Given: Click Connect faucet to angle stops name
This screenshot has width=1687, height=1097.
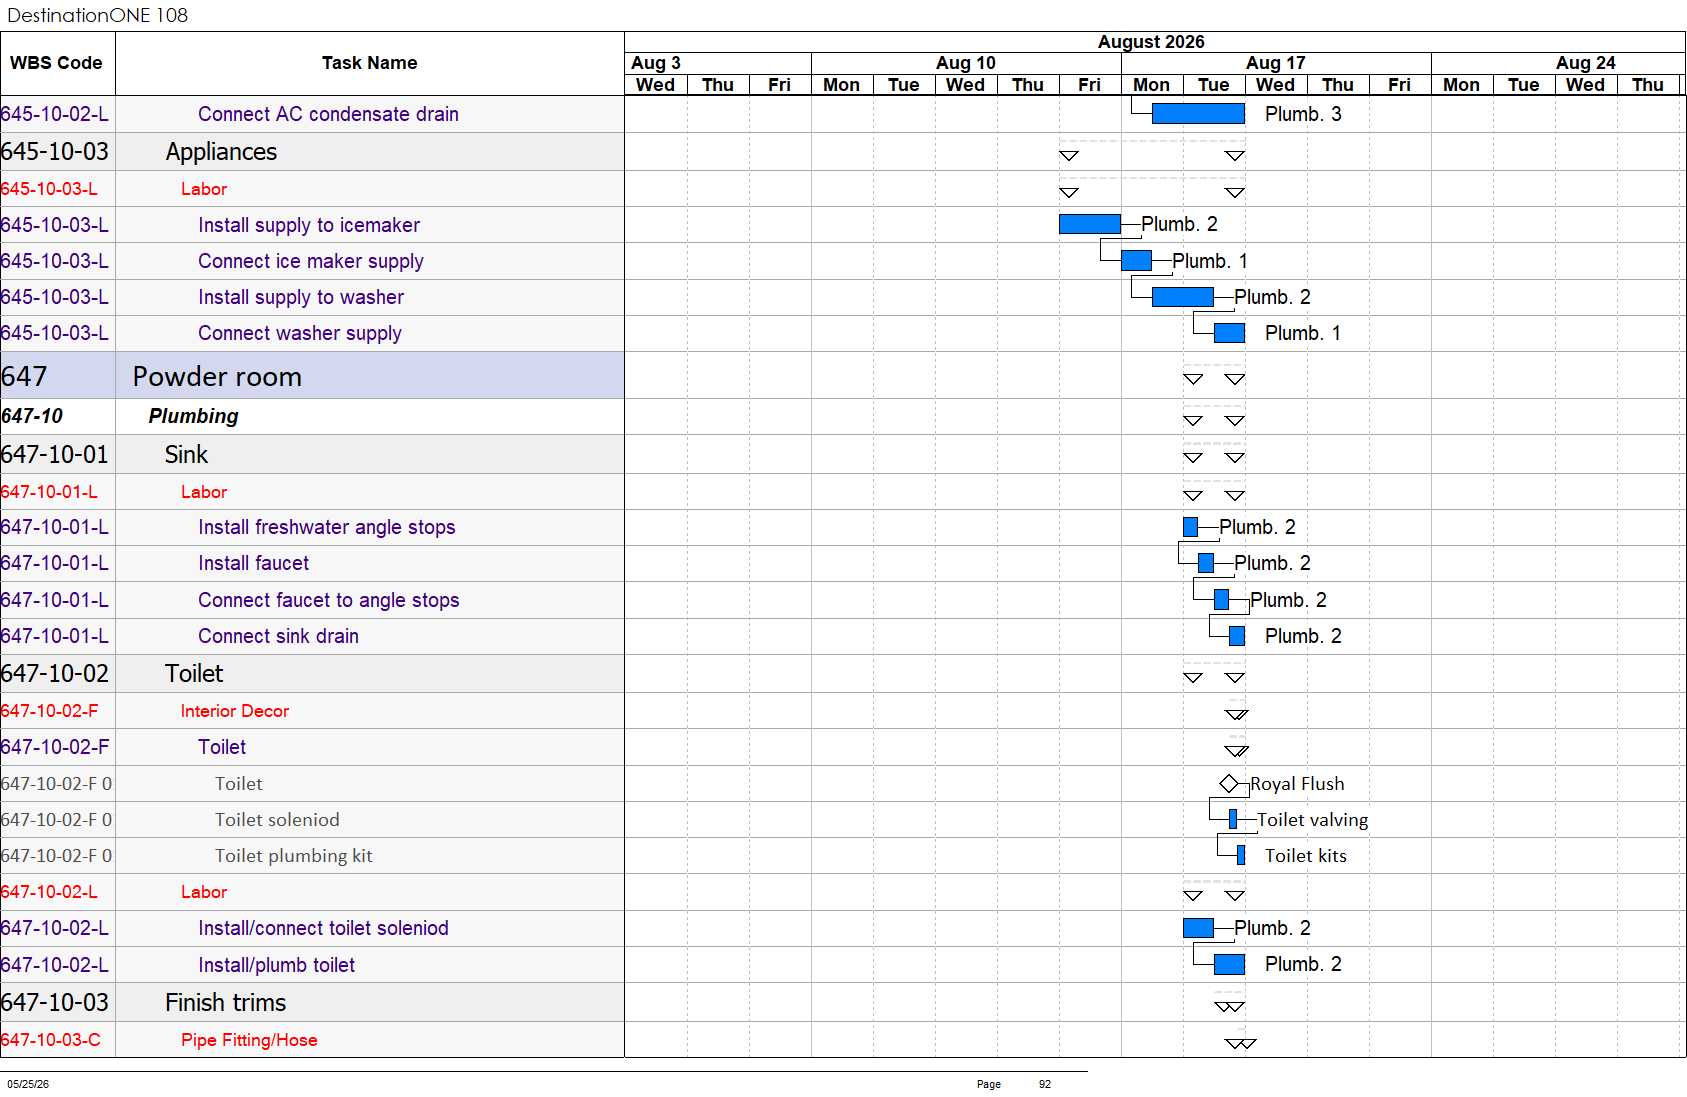Looking at the screenshot, I should click(x=329, y=600).
